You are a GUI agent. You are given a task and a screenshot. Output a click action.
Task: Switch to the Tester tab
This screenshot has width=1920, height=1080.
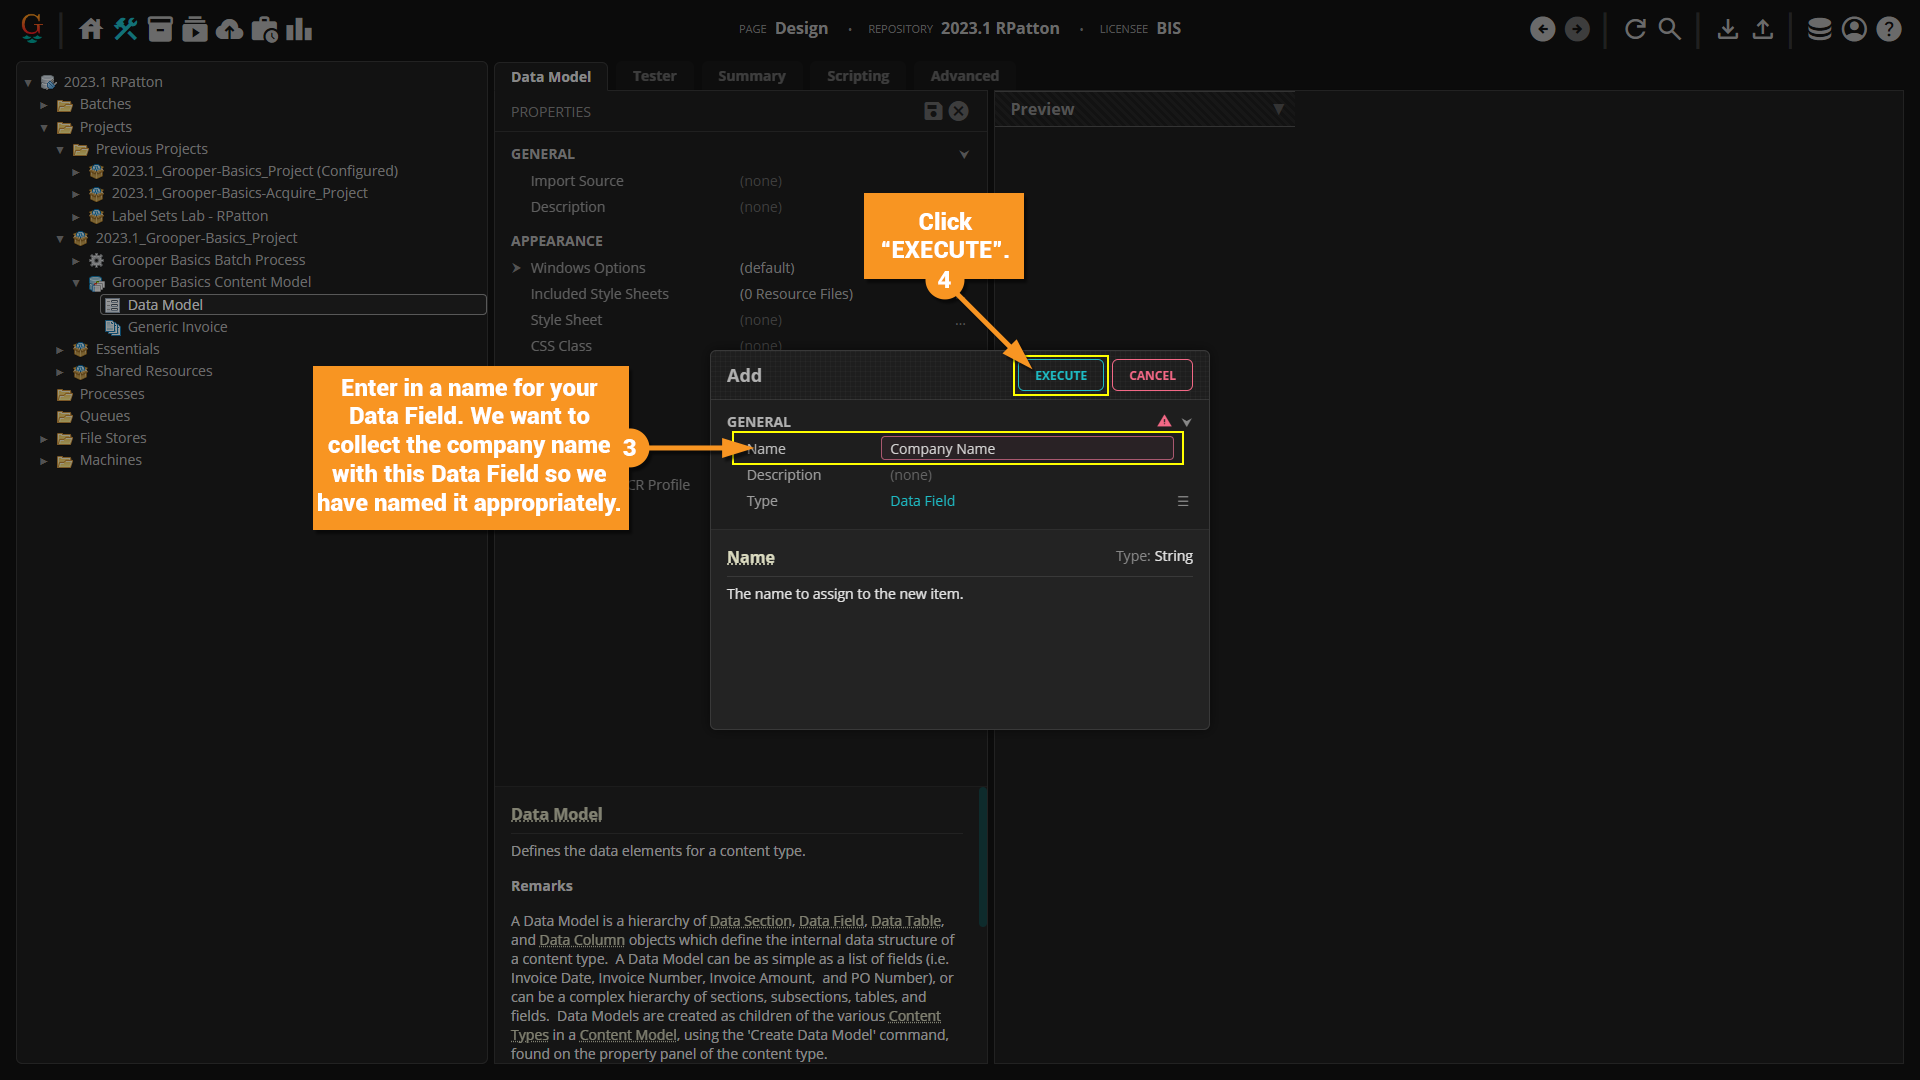[x=654, y=76]
